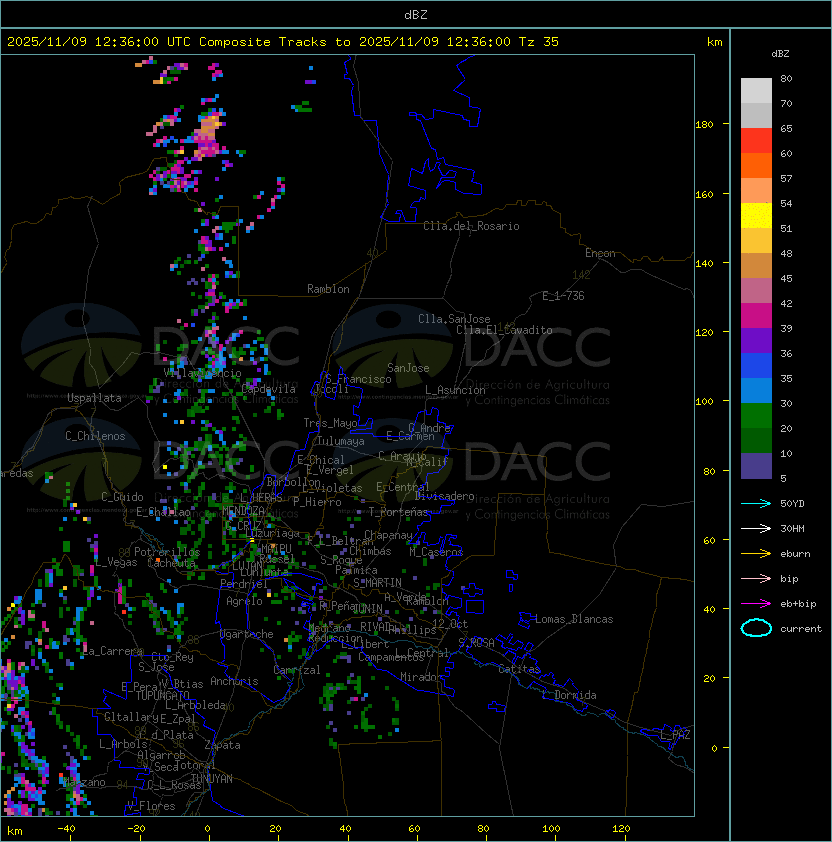Click the 'Clla.El_Cavadito' label
This screenshot has height=842, width=832.
pos(504,330)
